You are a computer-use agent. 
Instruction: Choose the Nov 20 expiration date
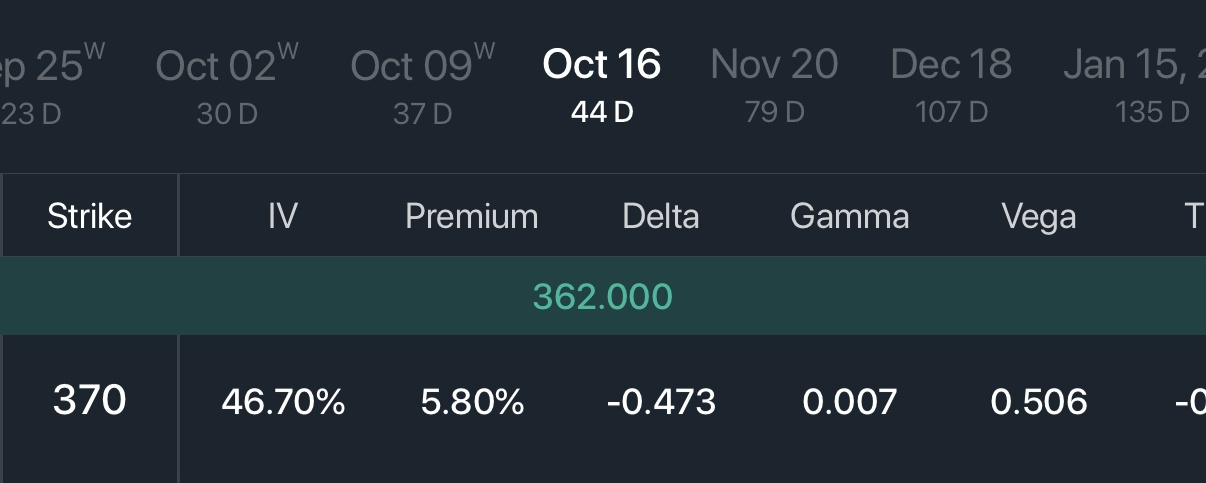(774, 84)
